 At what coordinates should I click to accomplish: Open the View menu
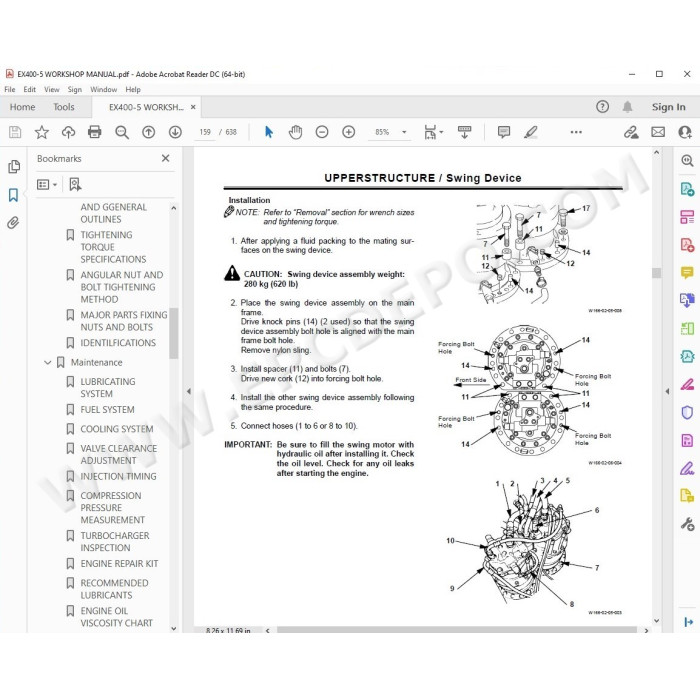[51, 90]
